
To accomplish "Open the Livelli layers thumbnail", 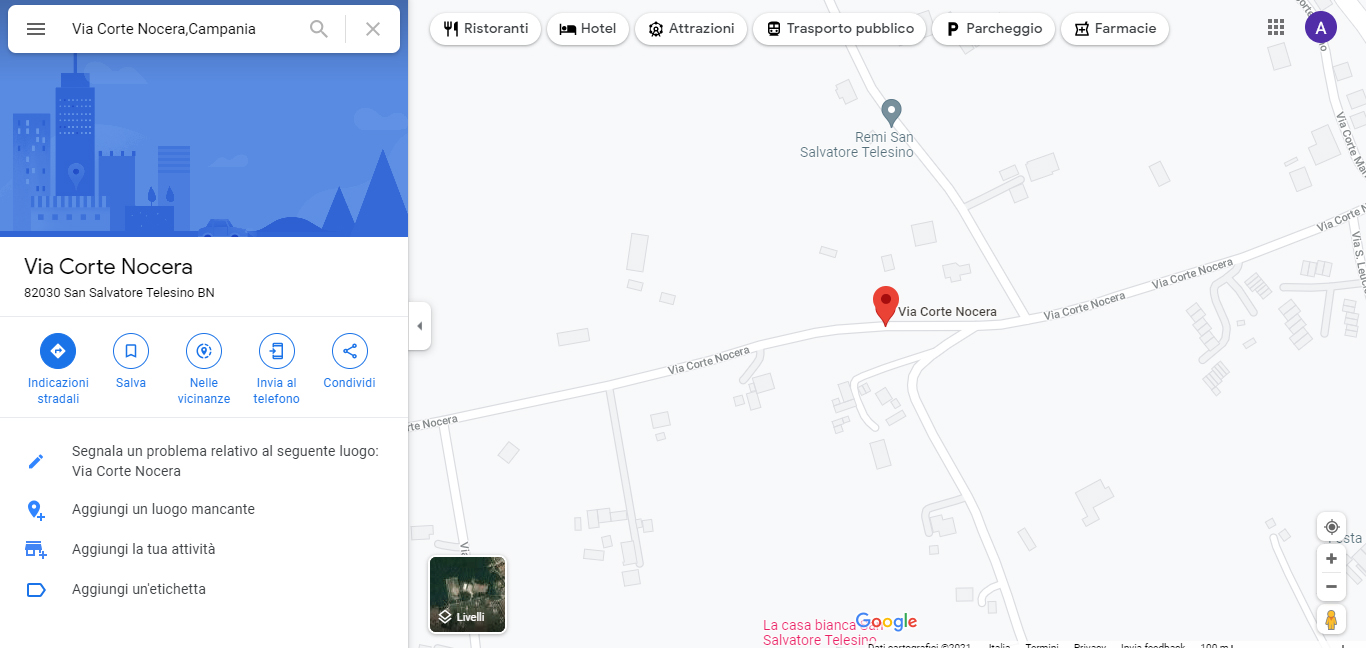I will [467, 595].
